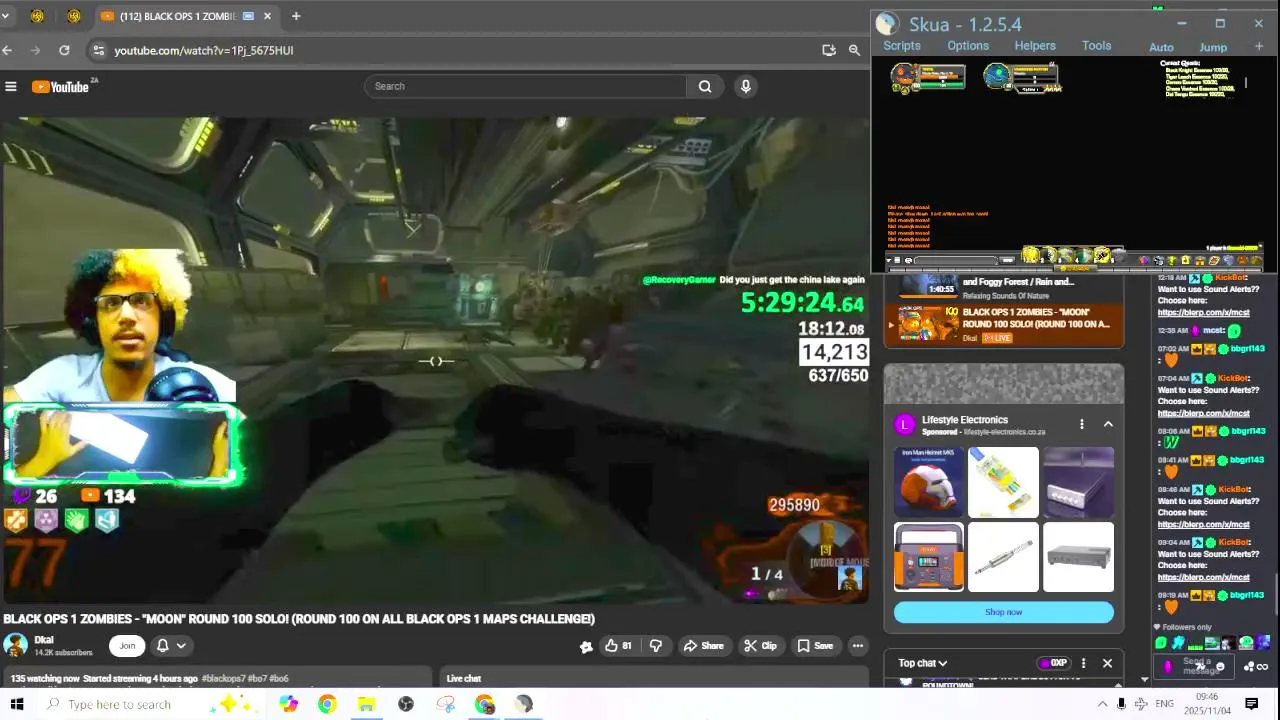Close the BLACK OPS 1 tab
1280x720 pixels.
click(268, 16)
